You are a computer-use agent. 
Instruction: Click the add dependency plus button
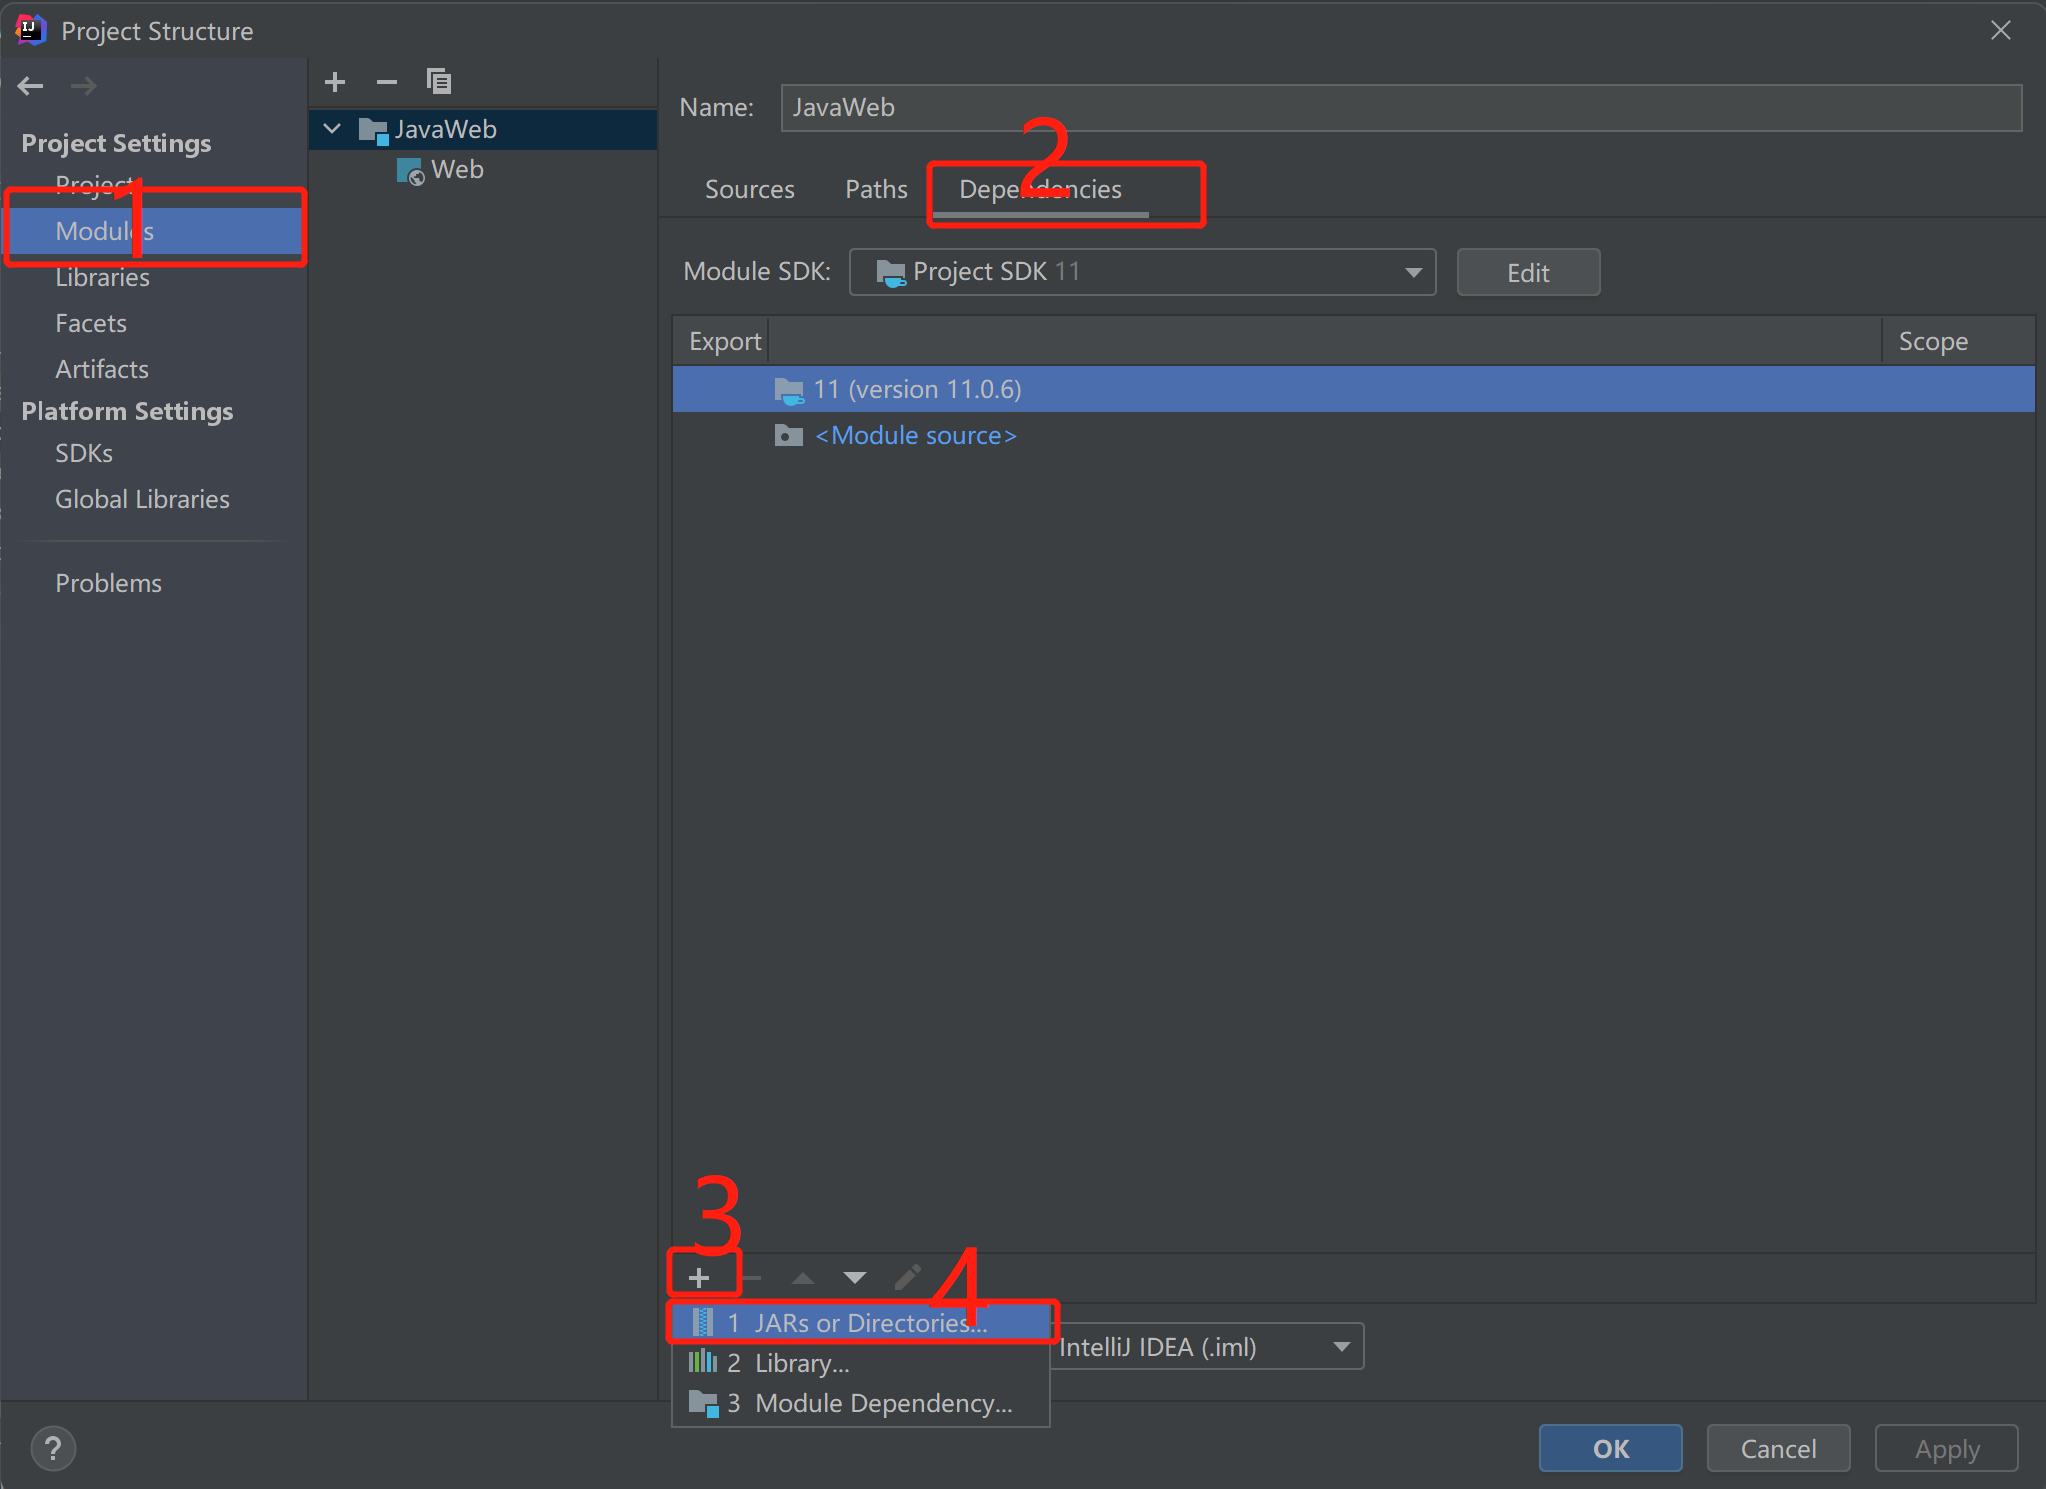click(x=699, y=1278)
